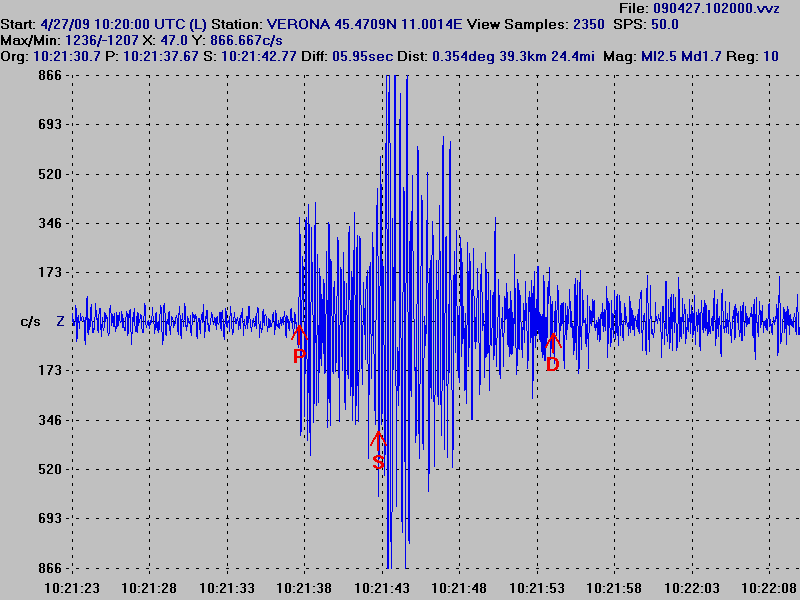Click the red P-wave arrival marker

299,344
